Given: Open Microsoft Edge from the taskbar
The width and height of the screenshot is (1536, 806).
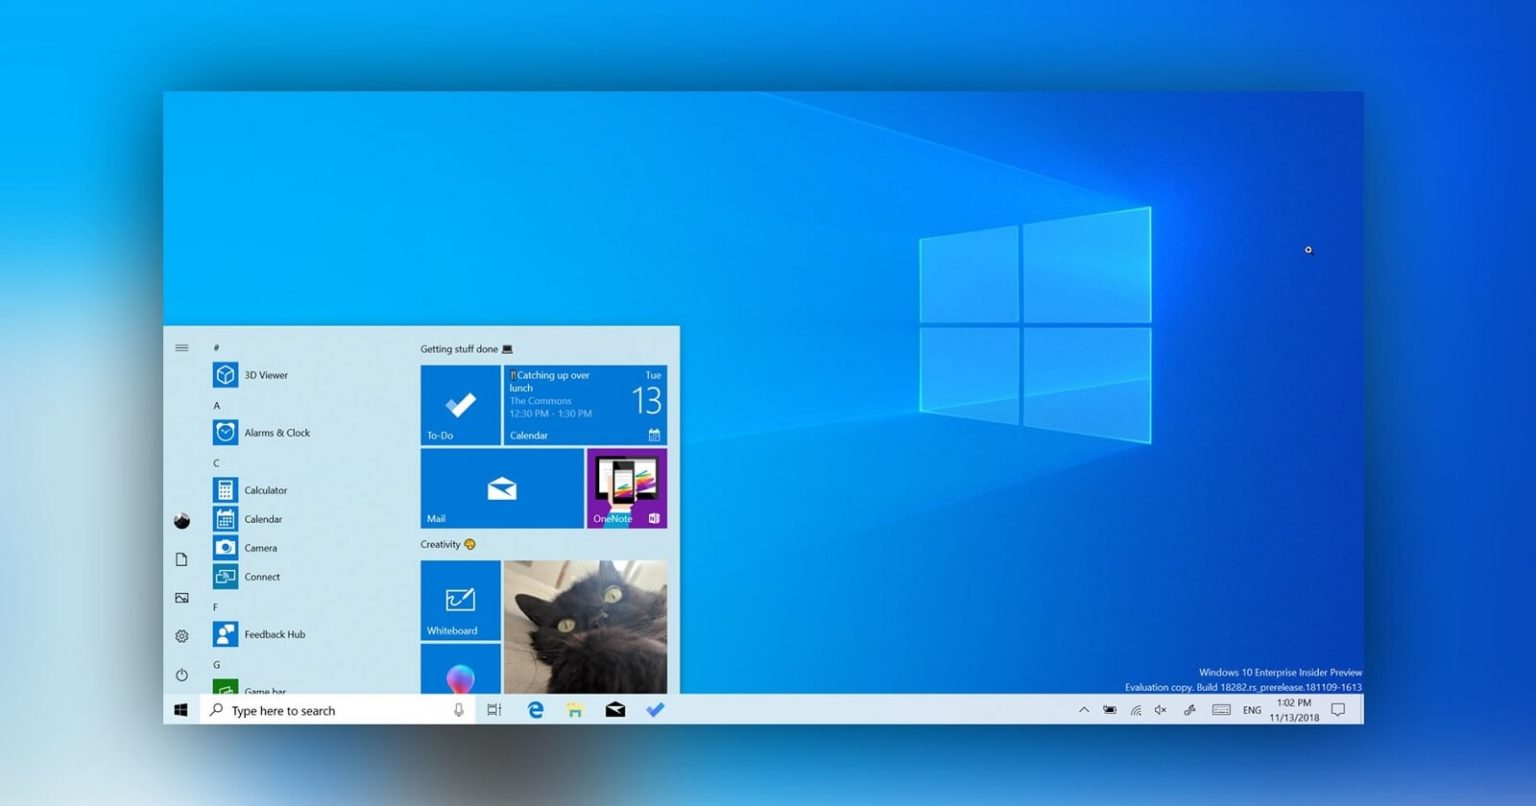Looking at the screenshot, I should (x=535, y=709).
